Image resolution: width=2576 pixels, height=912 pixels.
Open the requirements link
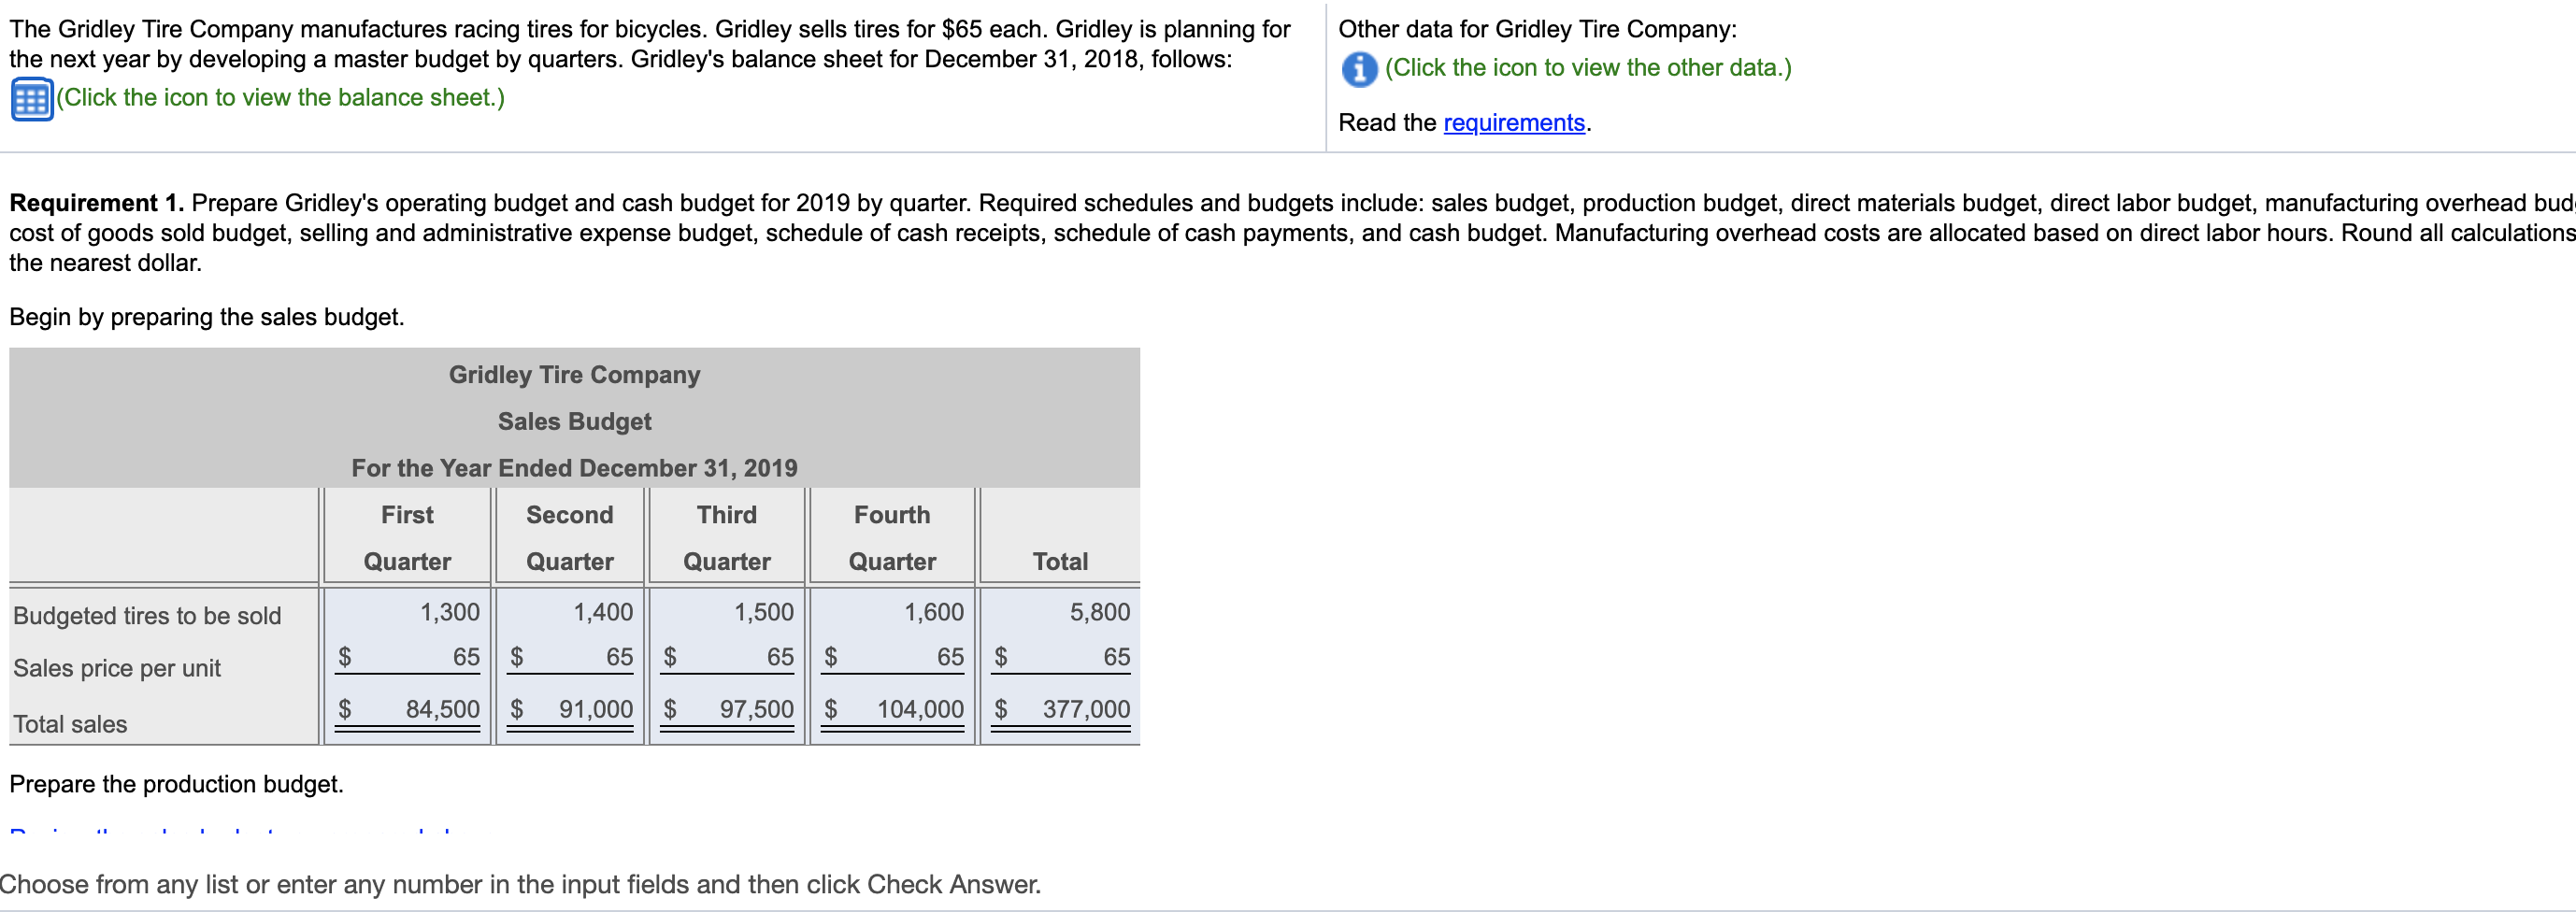point(1514,123)
